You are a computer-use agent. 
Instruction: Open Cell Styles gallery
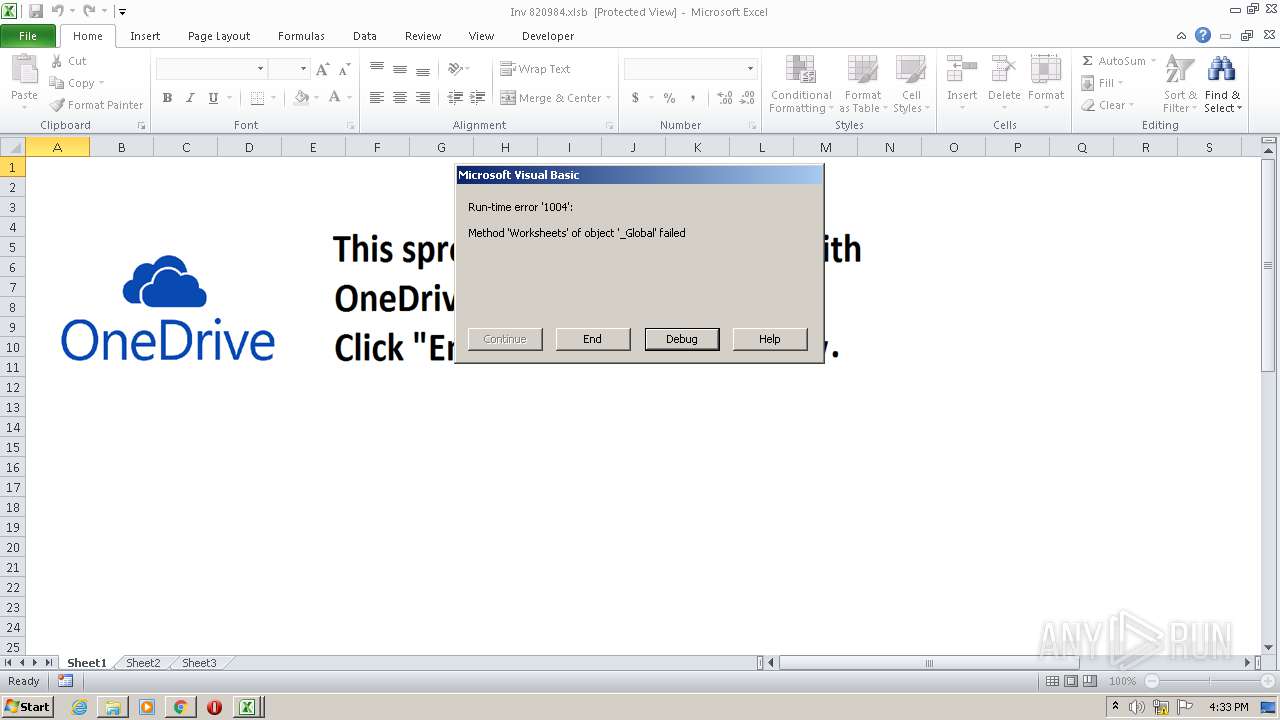click(911, 85)
